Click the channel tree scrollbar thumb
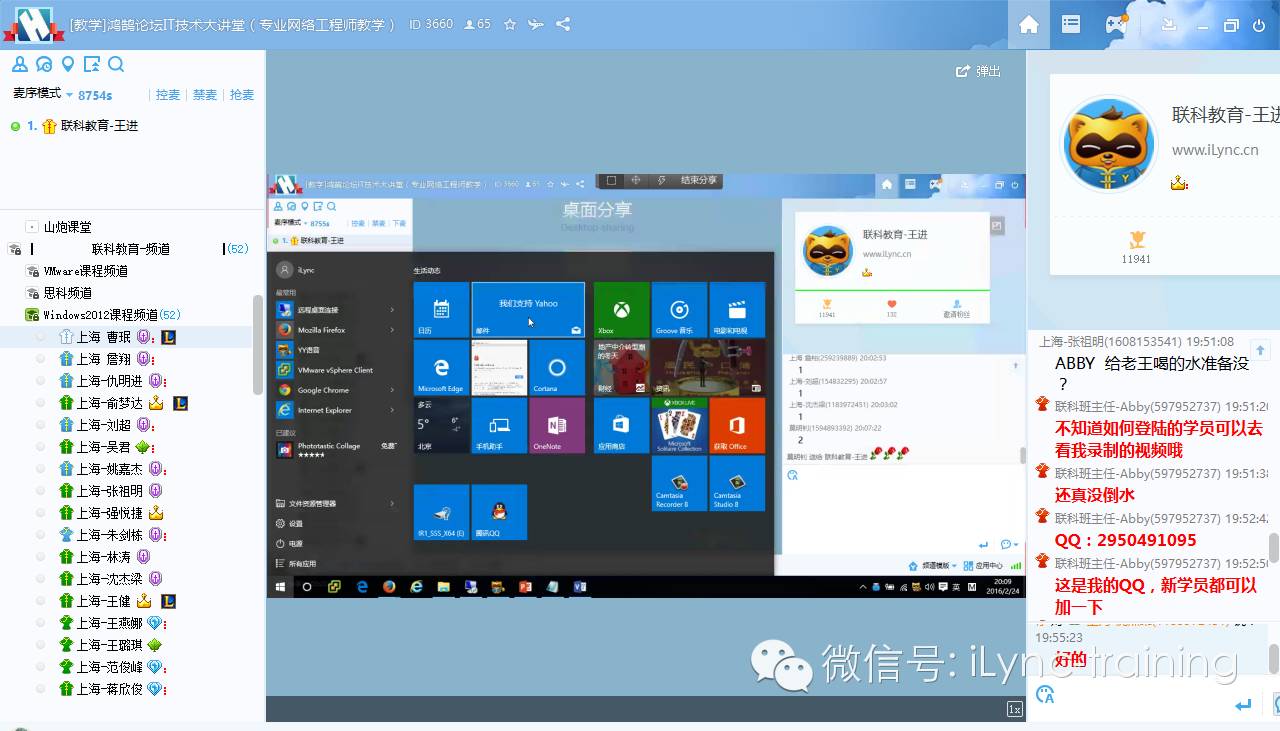1280x731 pixels. click(258, 346)
